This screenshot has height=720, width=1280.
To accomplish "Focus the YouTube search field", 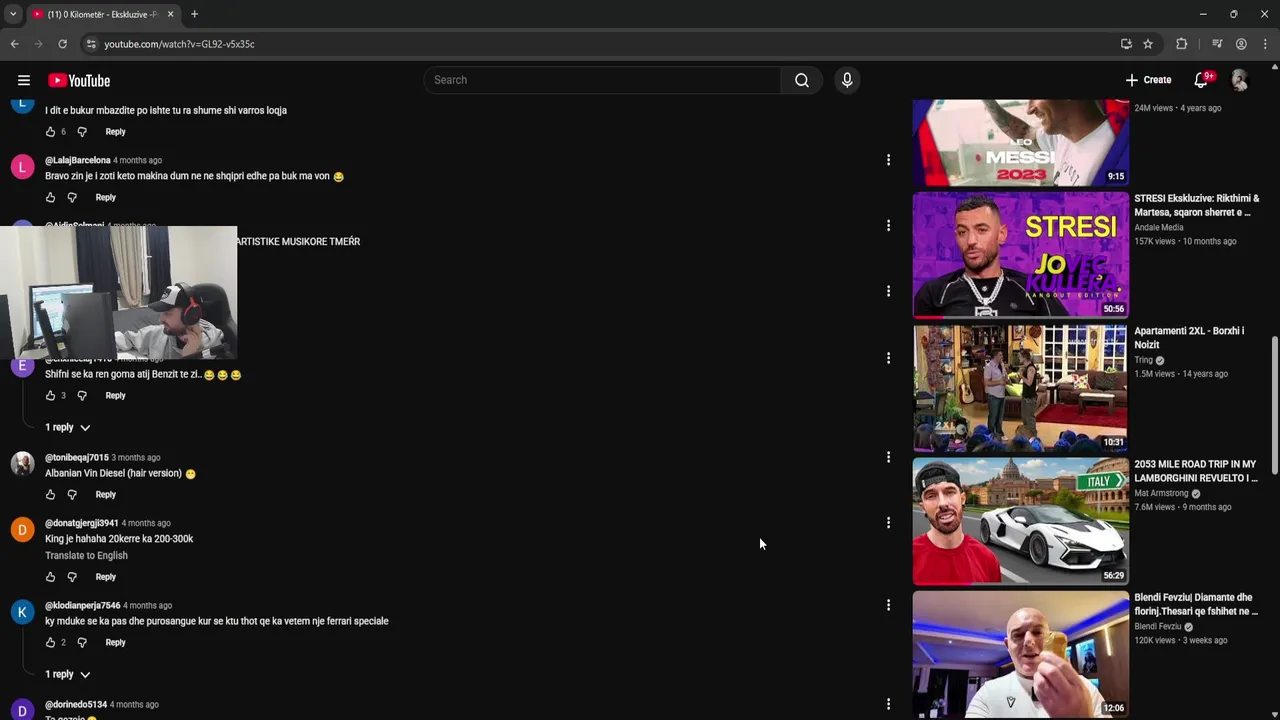I will point(603,80).
